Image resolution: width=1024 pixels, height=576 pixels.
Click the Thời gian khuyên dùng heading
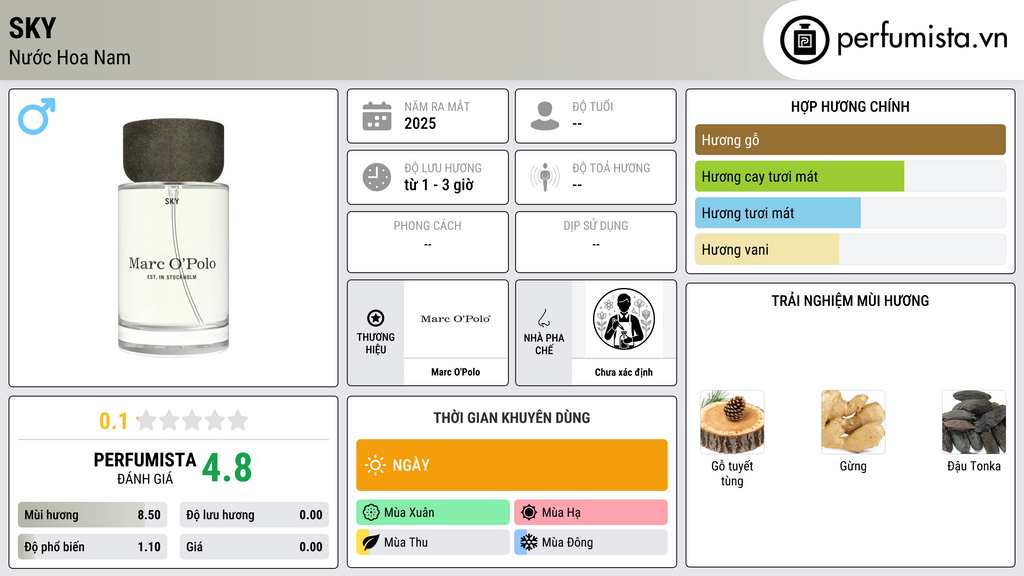coord(512,417)
